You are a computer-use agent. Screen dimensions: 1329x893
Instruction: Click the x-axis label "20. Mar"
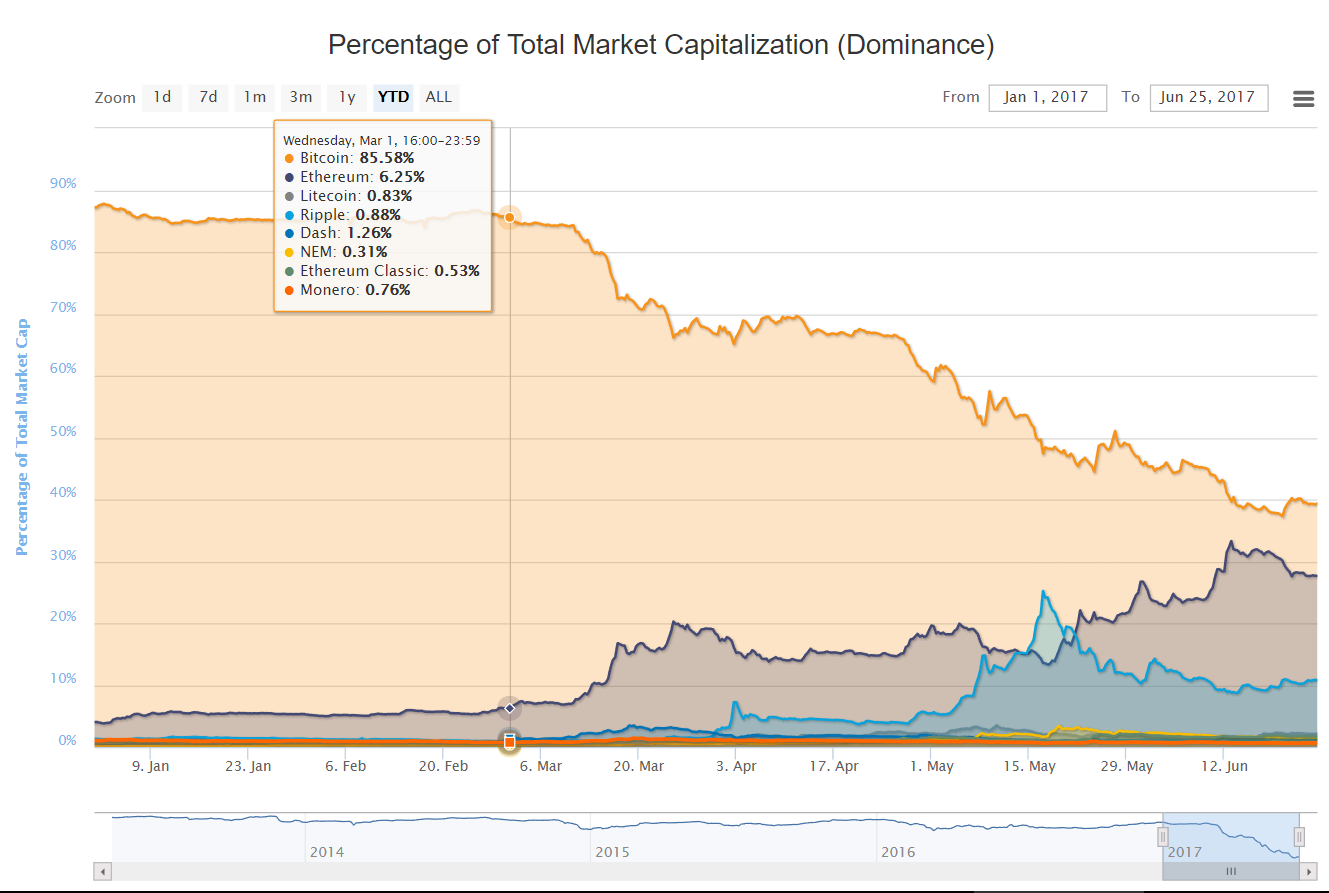click(639, 767)
